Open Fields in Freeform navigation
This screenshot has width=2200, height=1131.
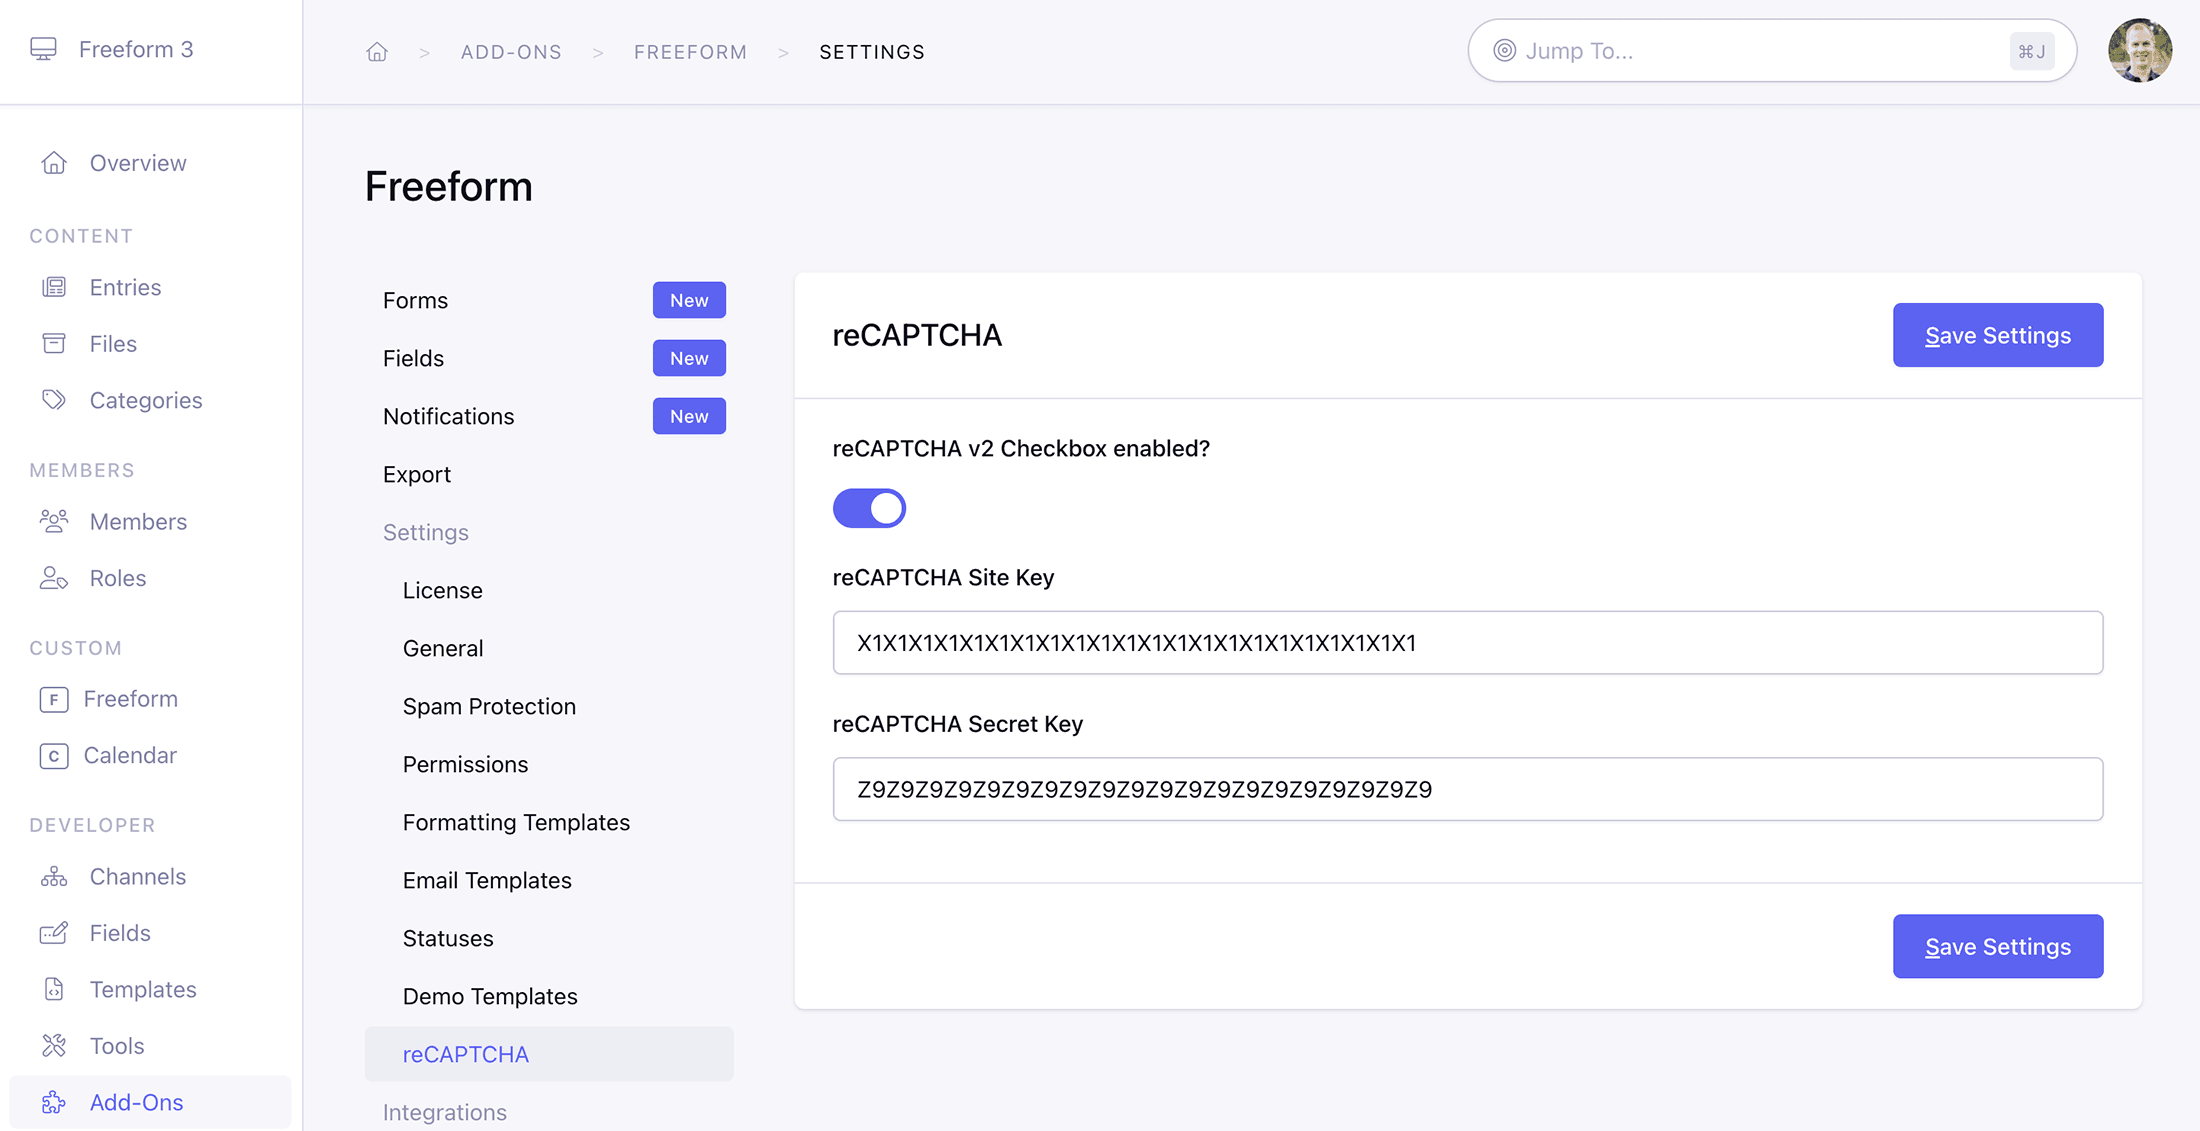click(x=413, y=358)
